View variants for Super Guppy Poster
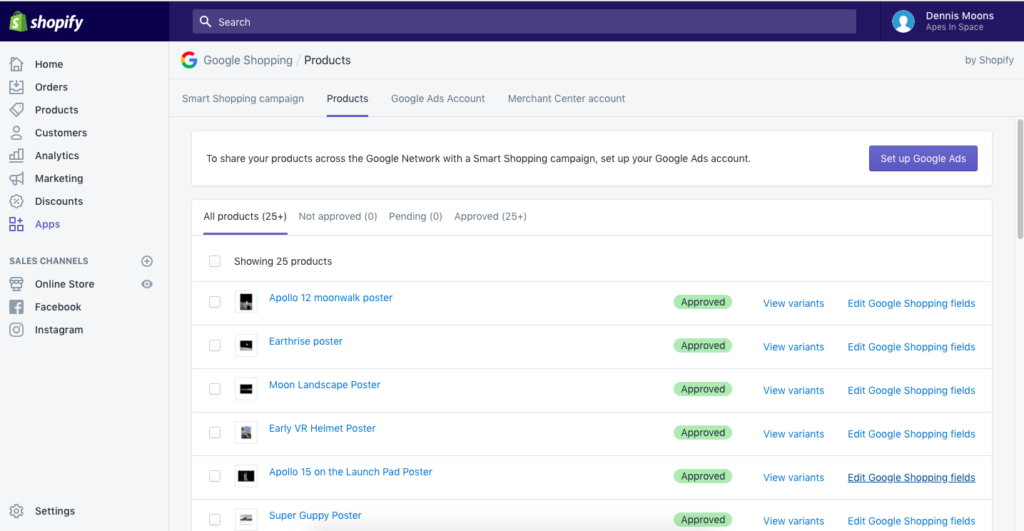Viewport: 1024px width, 531px height. click(x=793, y=521)
